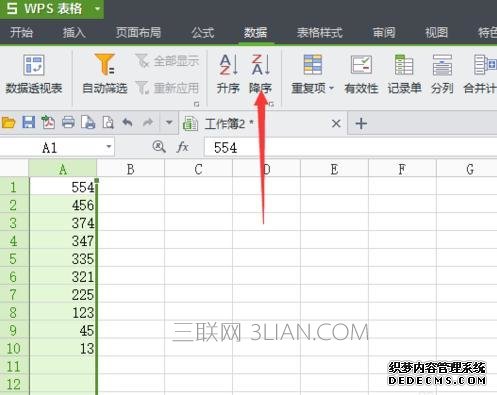
Task: Enable AutoFilter (自动筛选)
Action: 105,74
